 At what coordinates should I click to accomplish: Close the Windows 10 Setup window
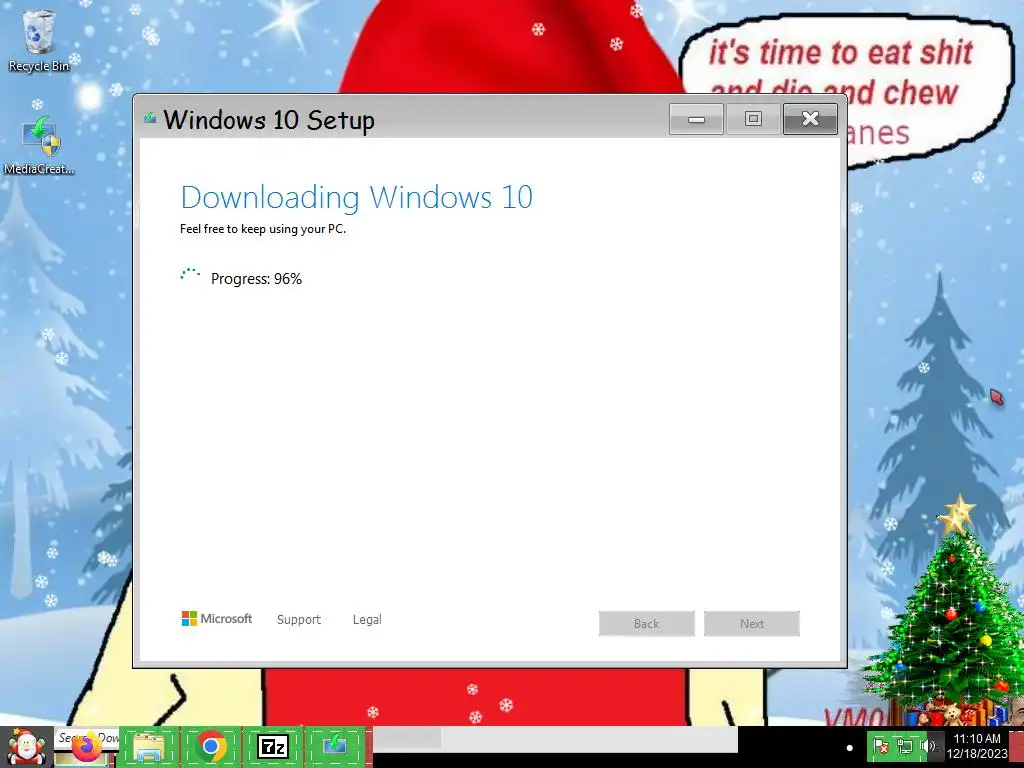810,119
